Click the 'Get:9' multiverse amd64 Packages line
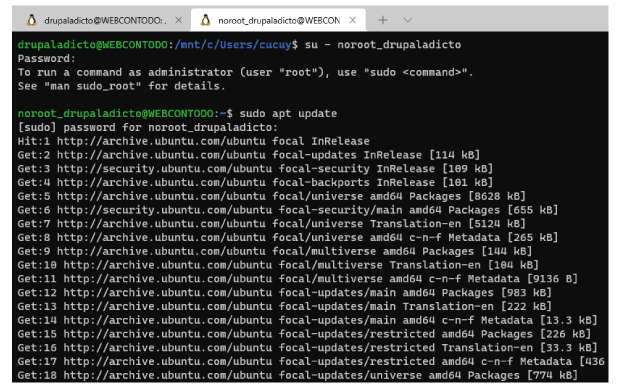 (275, 251)
